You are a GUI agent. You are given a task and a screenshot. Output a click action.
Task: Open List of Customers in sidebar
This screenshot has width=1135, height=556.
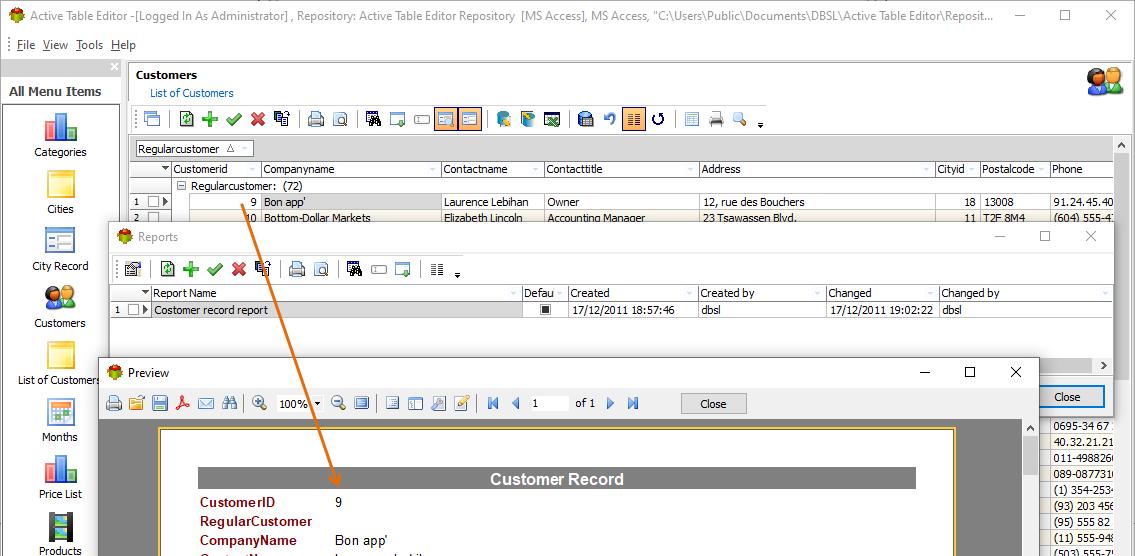coord(60,363)
